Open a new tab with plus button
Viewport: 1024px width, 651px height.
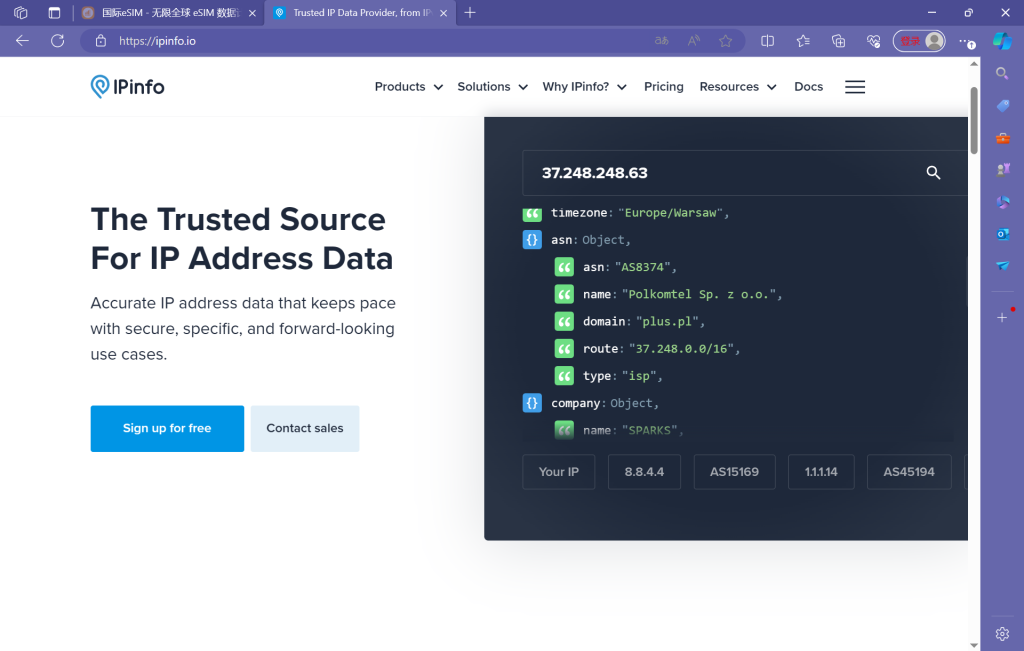click(x=470, y=12)
